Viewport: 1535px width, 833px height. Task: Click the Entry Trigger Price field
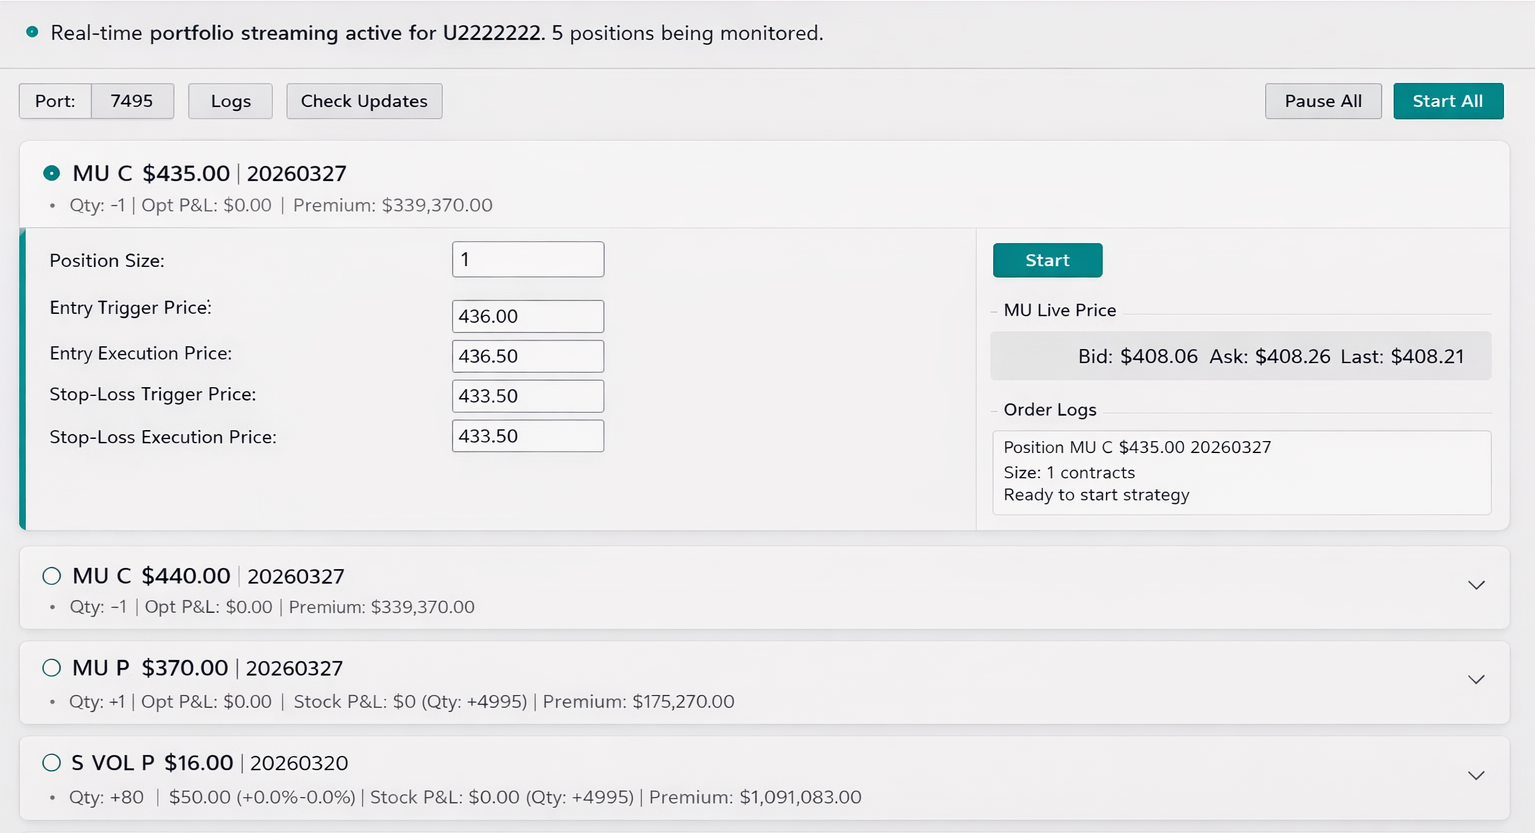point(527,316)
